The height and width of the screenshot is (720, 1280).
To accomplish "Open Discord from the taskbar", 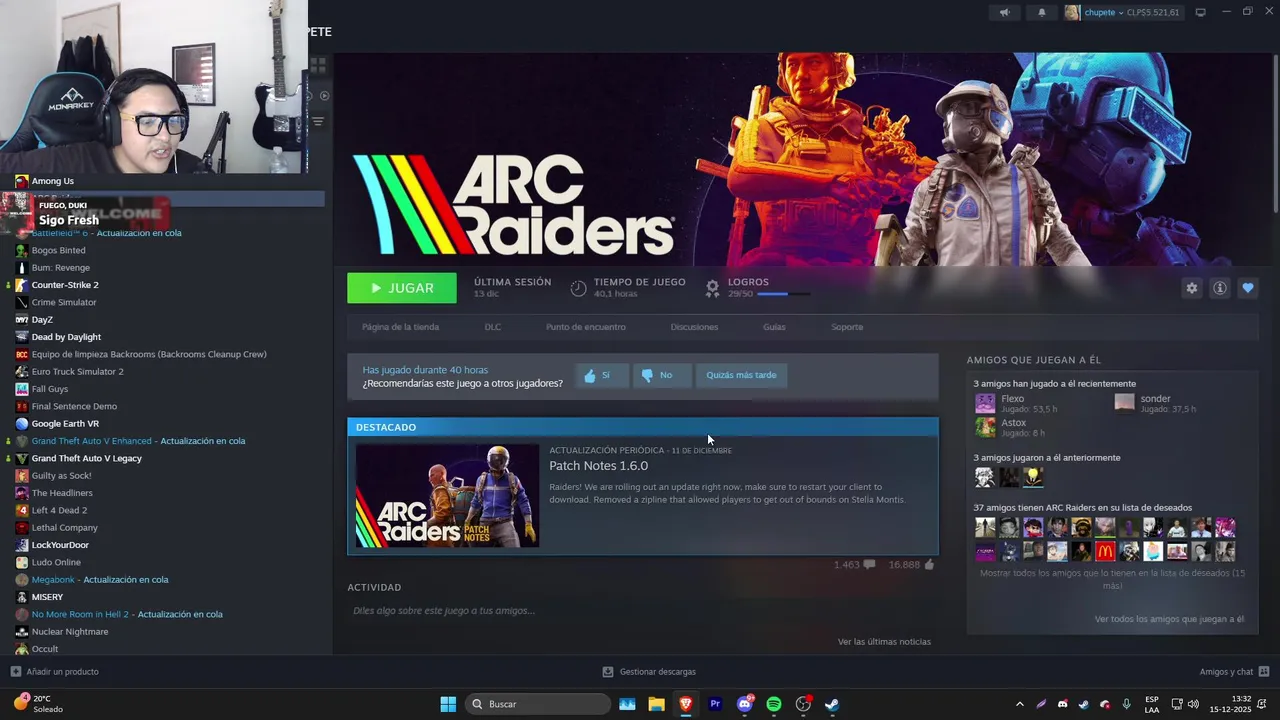I will [x=745, y=704].
